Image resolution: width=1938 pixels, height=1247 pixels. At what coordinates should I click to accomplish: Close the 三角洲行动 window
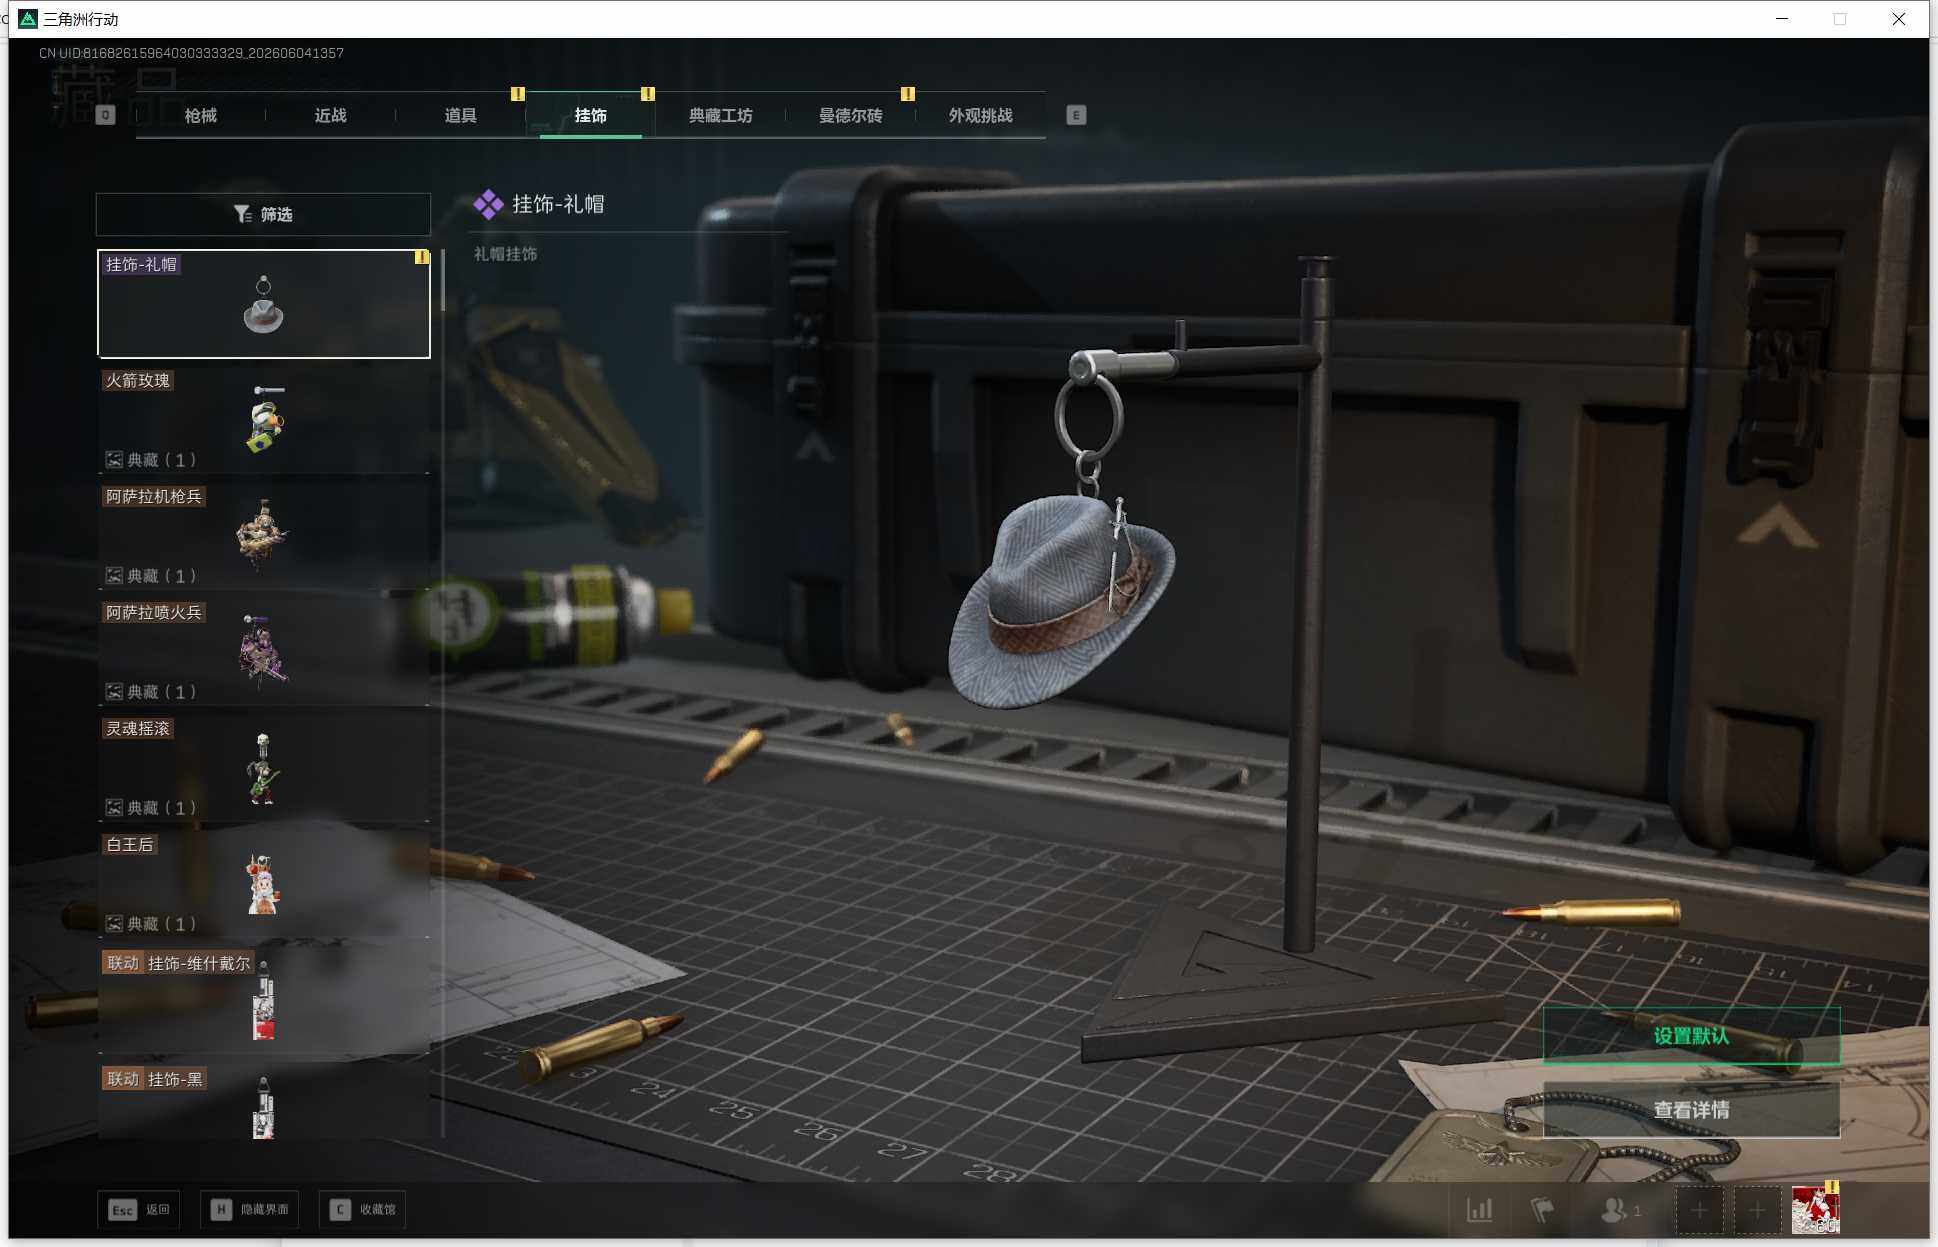click(x=1899, y=19)
